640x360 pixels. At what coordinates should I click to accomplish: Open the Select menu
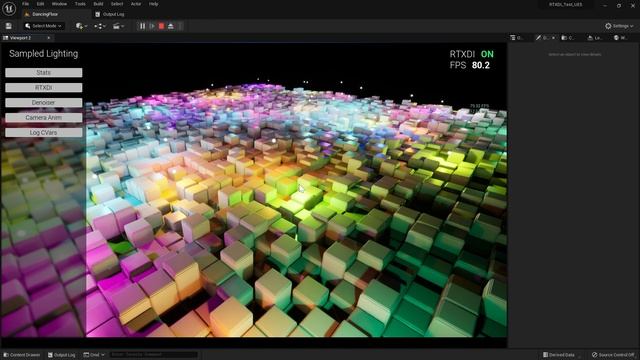click(x=117, y=4)
